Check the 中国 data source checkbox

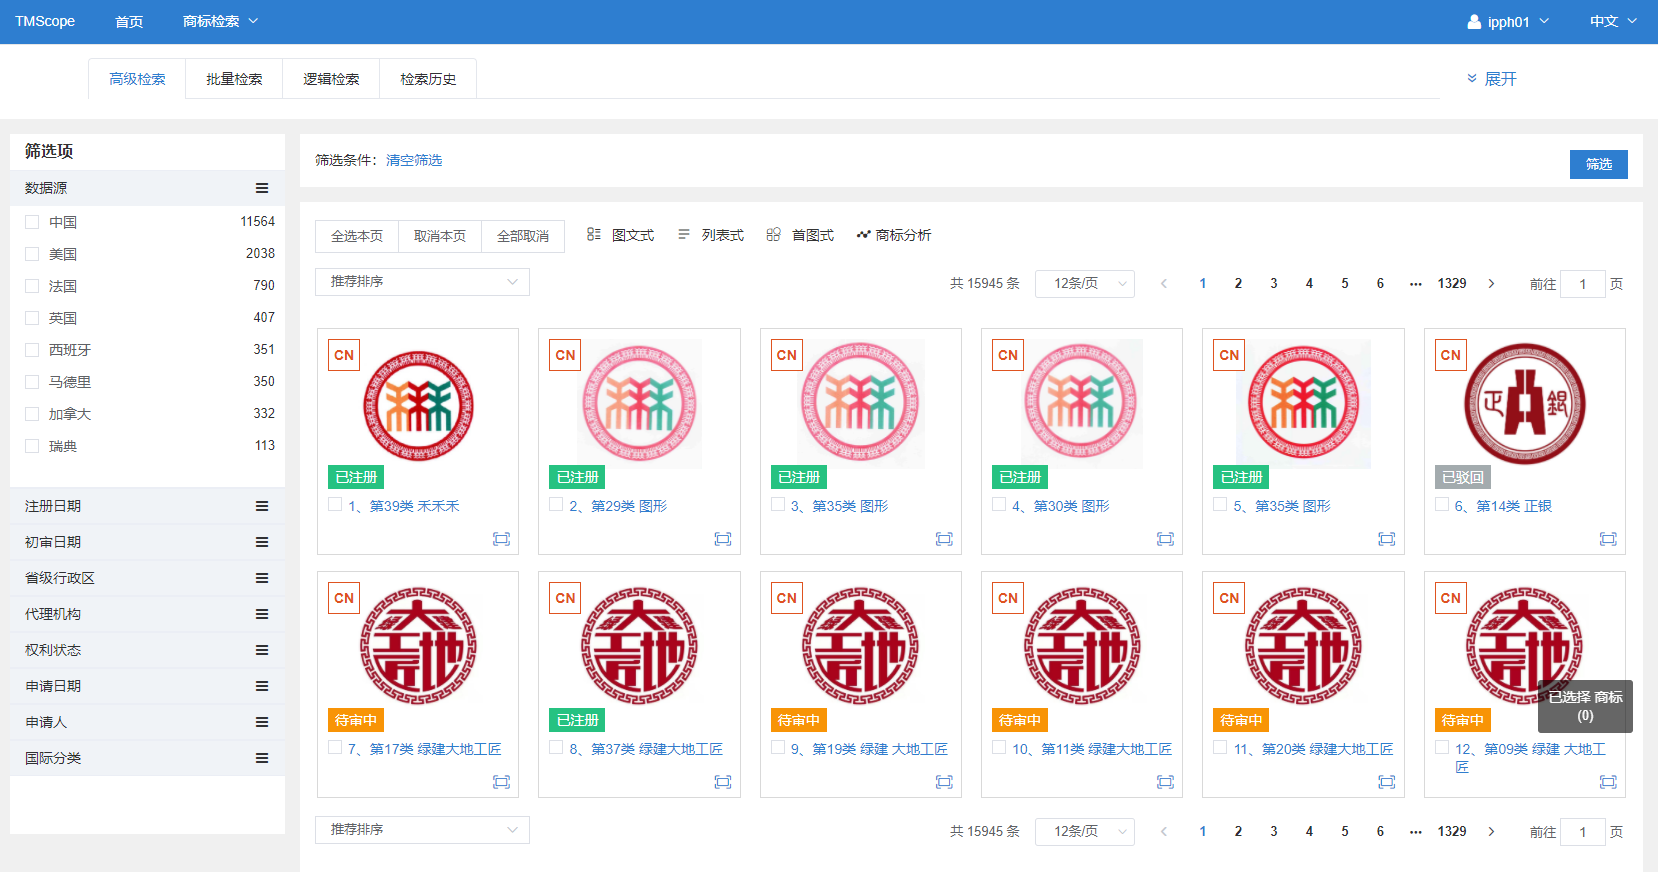tap(32, 222)
